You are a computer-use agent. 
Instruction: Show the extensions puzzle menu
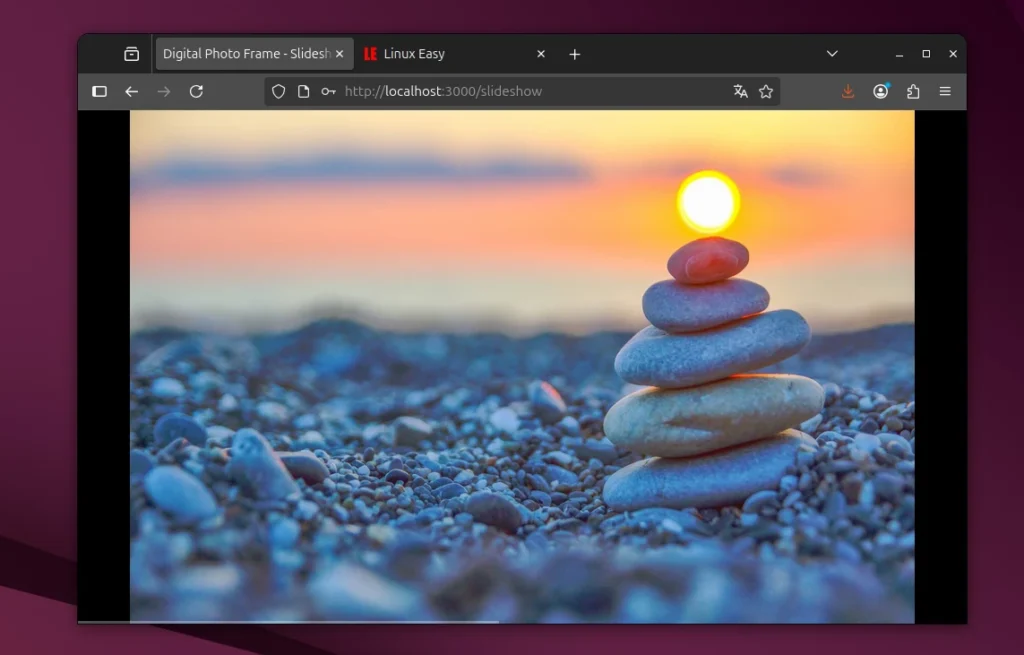(913, 91)
